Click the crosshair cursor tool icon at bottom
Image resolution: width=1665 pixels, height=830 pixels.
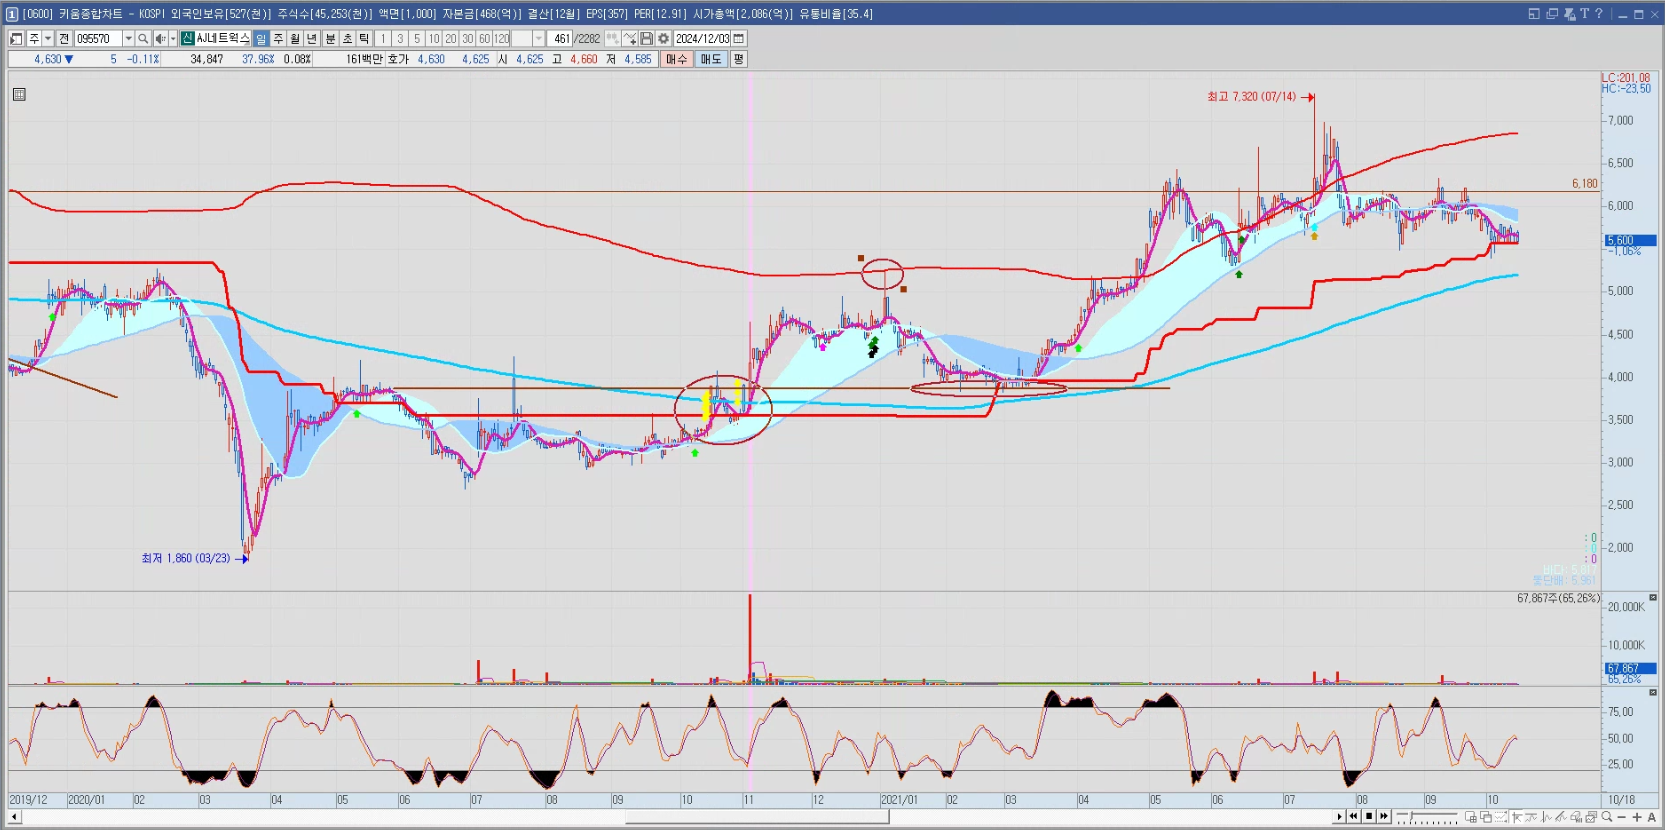click(x=1516, y=817)
